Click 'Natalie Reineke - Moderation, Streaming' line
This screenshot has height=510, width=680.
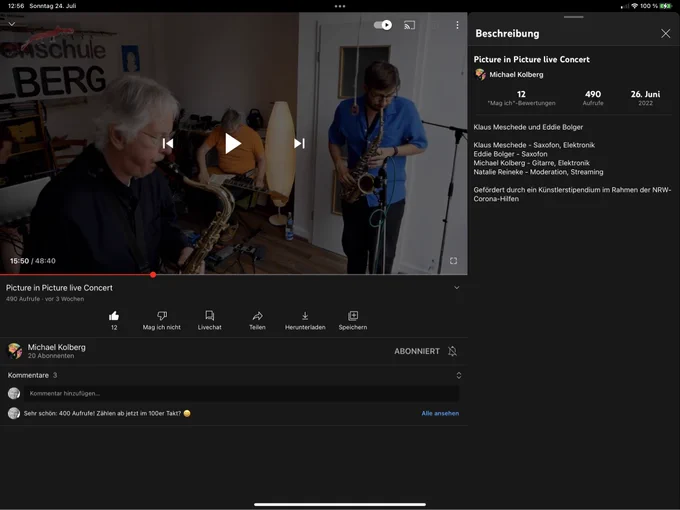tap(538, 172)
